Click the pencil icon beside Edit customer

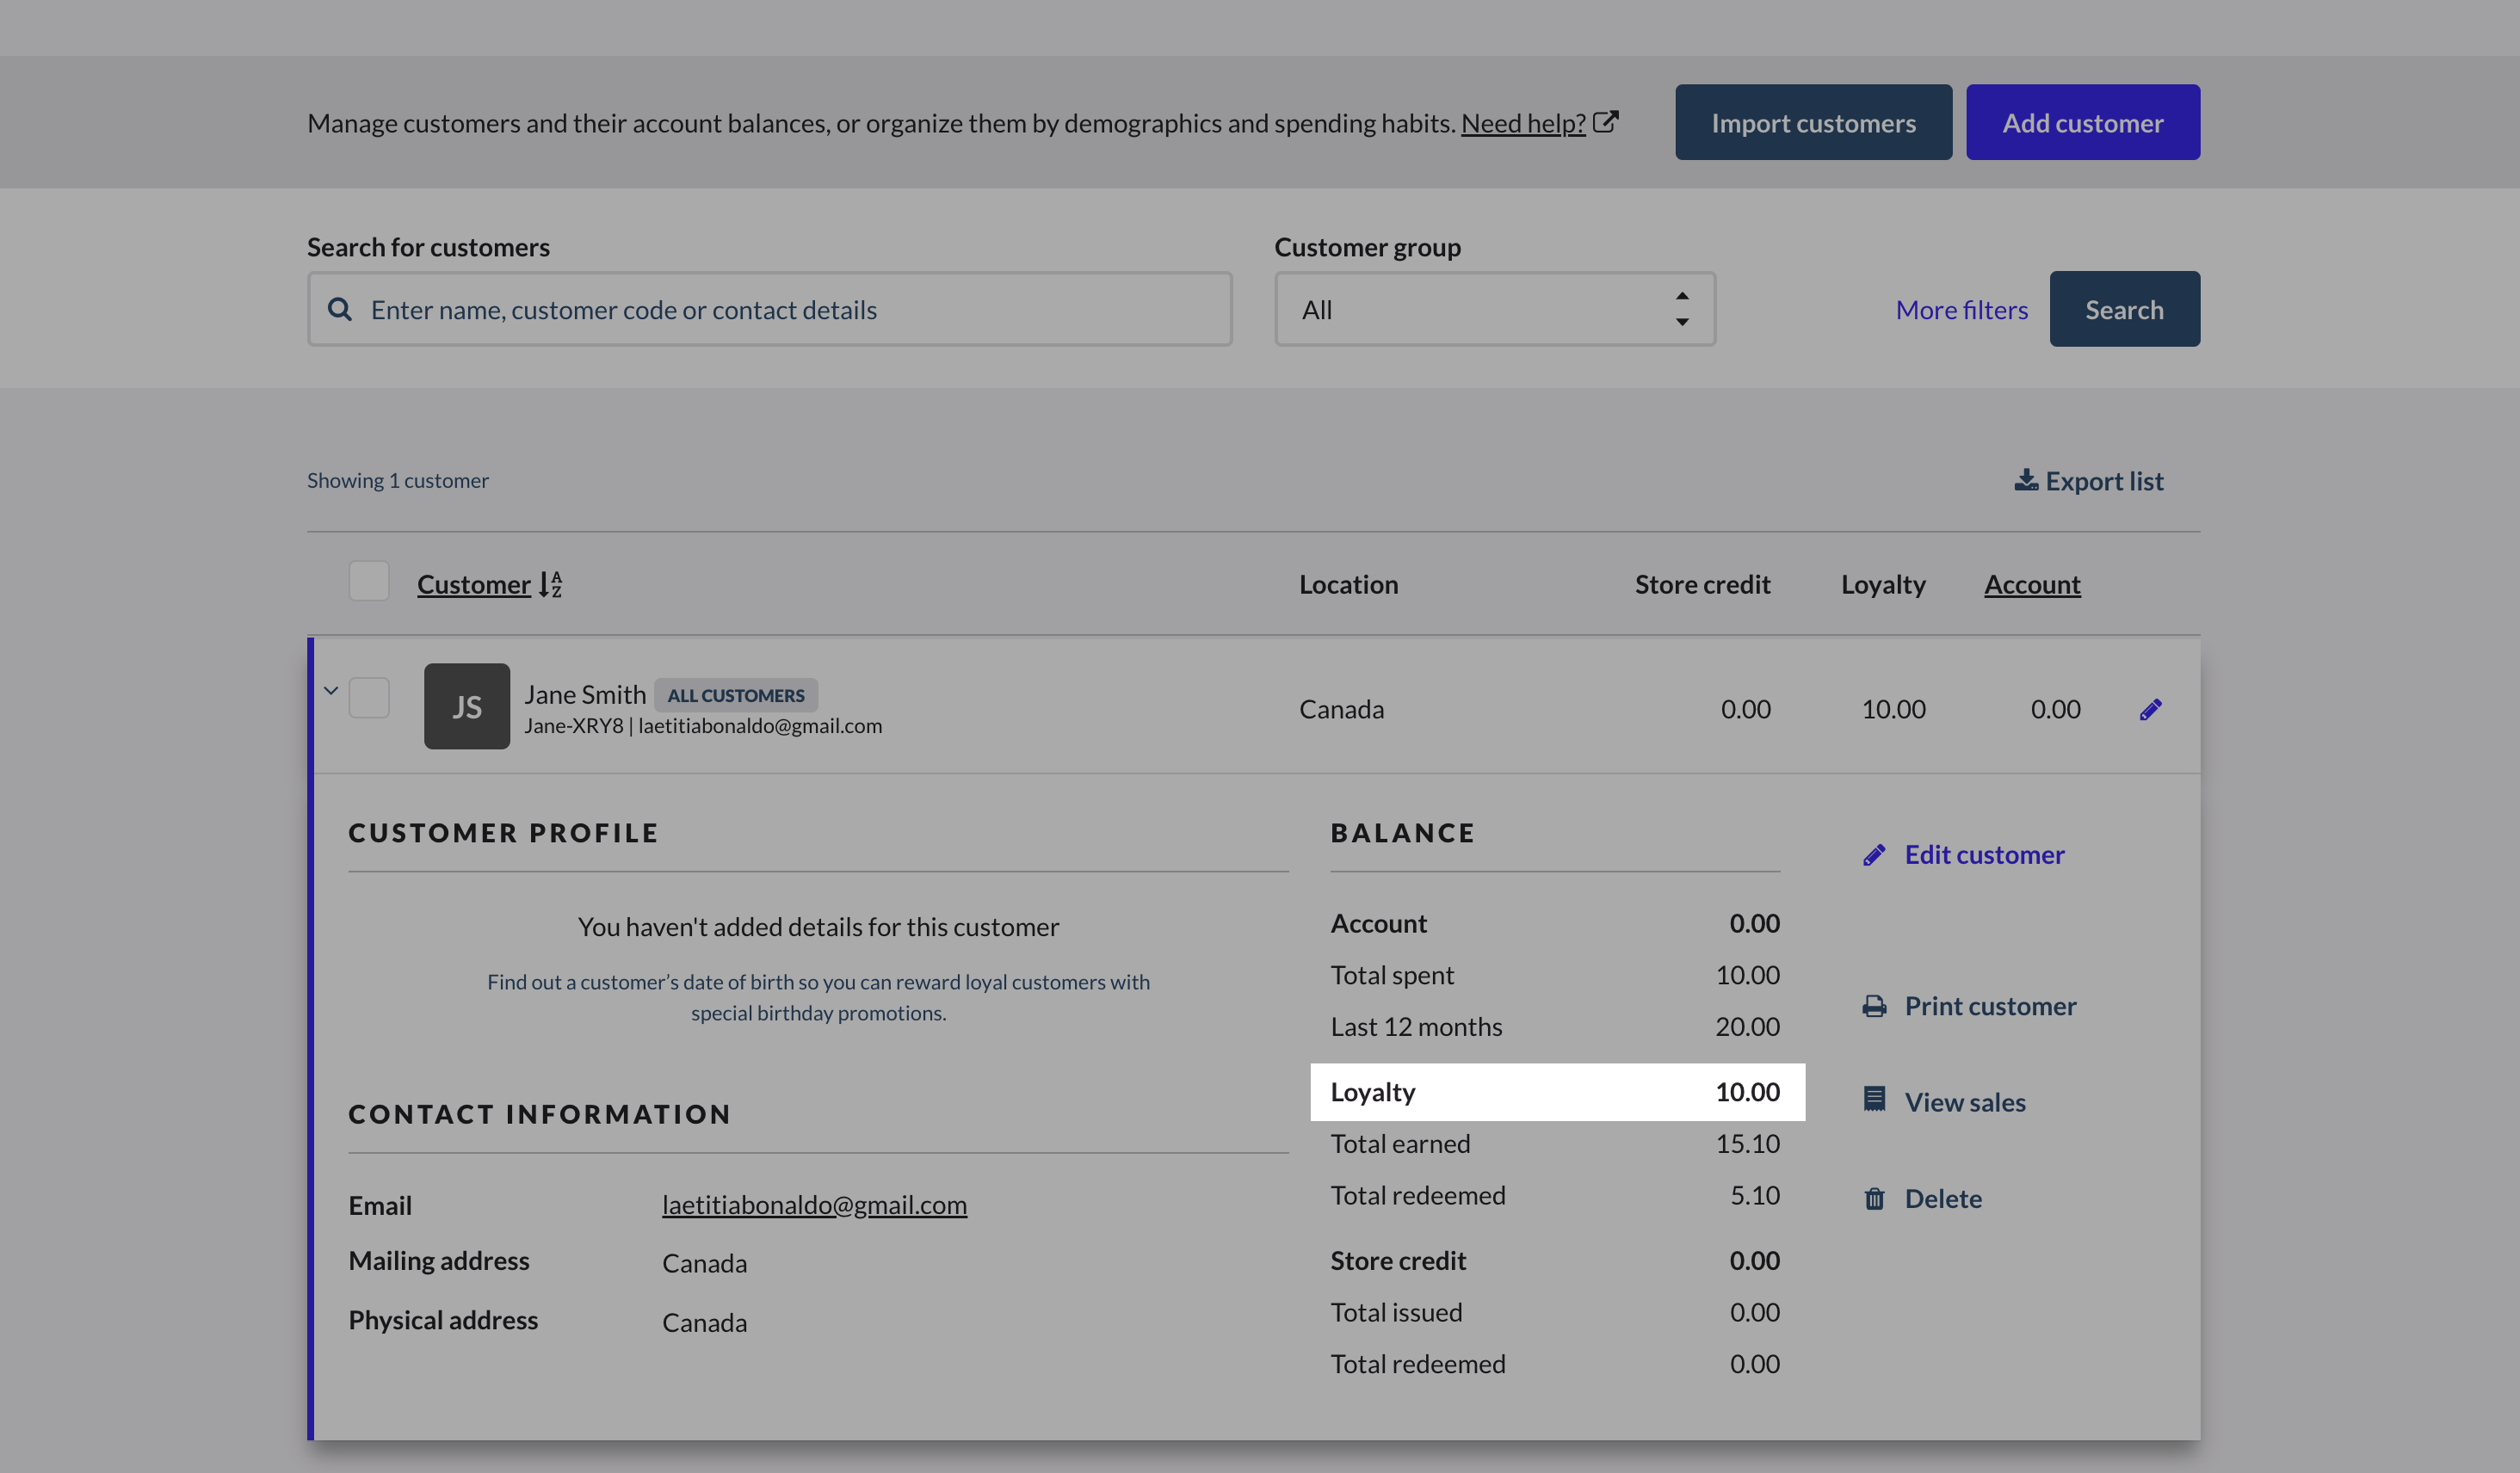pyautogui.click(x=1874, y=855)
